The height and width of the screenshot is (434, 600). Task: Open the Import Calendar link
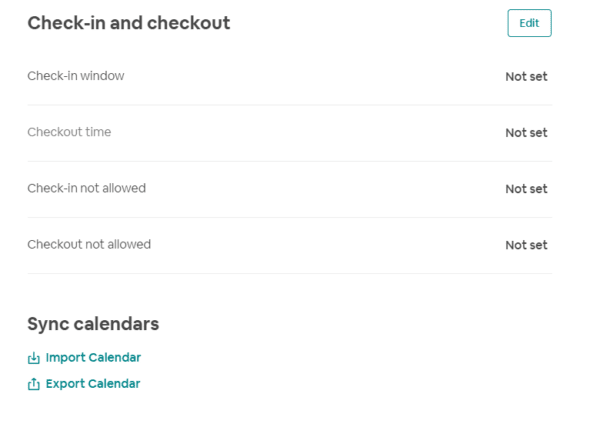coord(93,357)
